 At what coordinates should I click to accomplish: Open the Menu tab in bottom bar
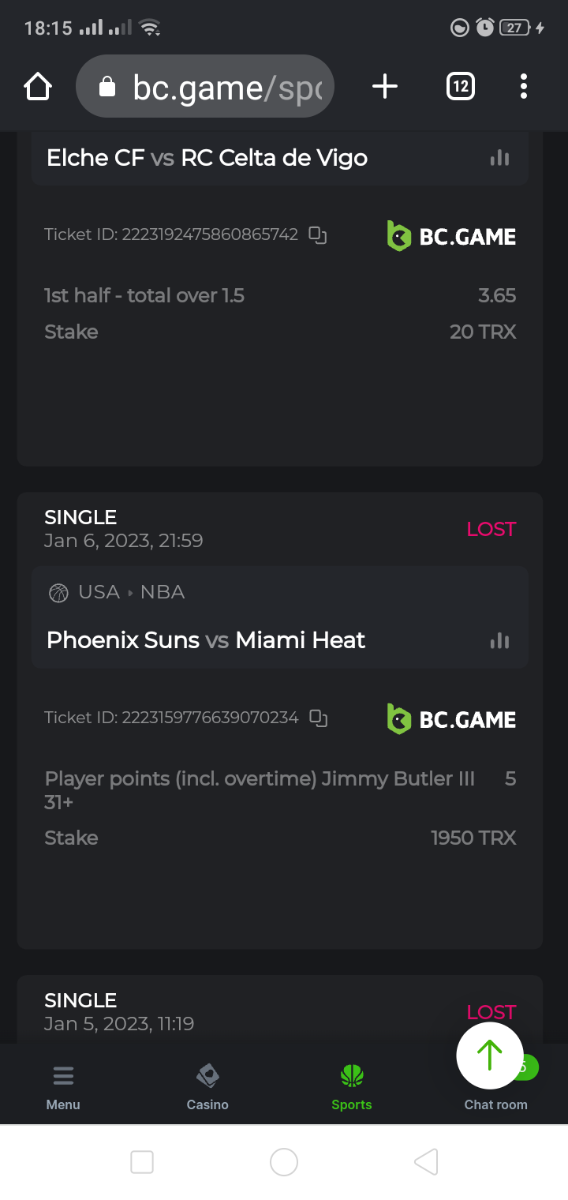63,1087
